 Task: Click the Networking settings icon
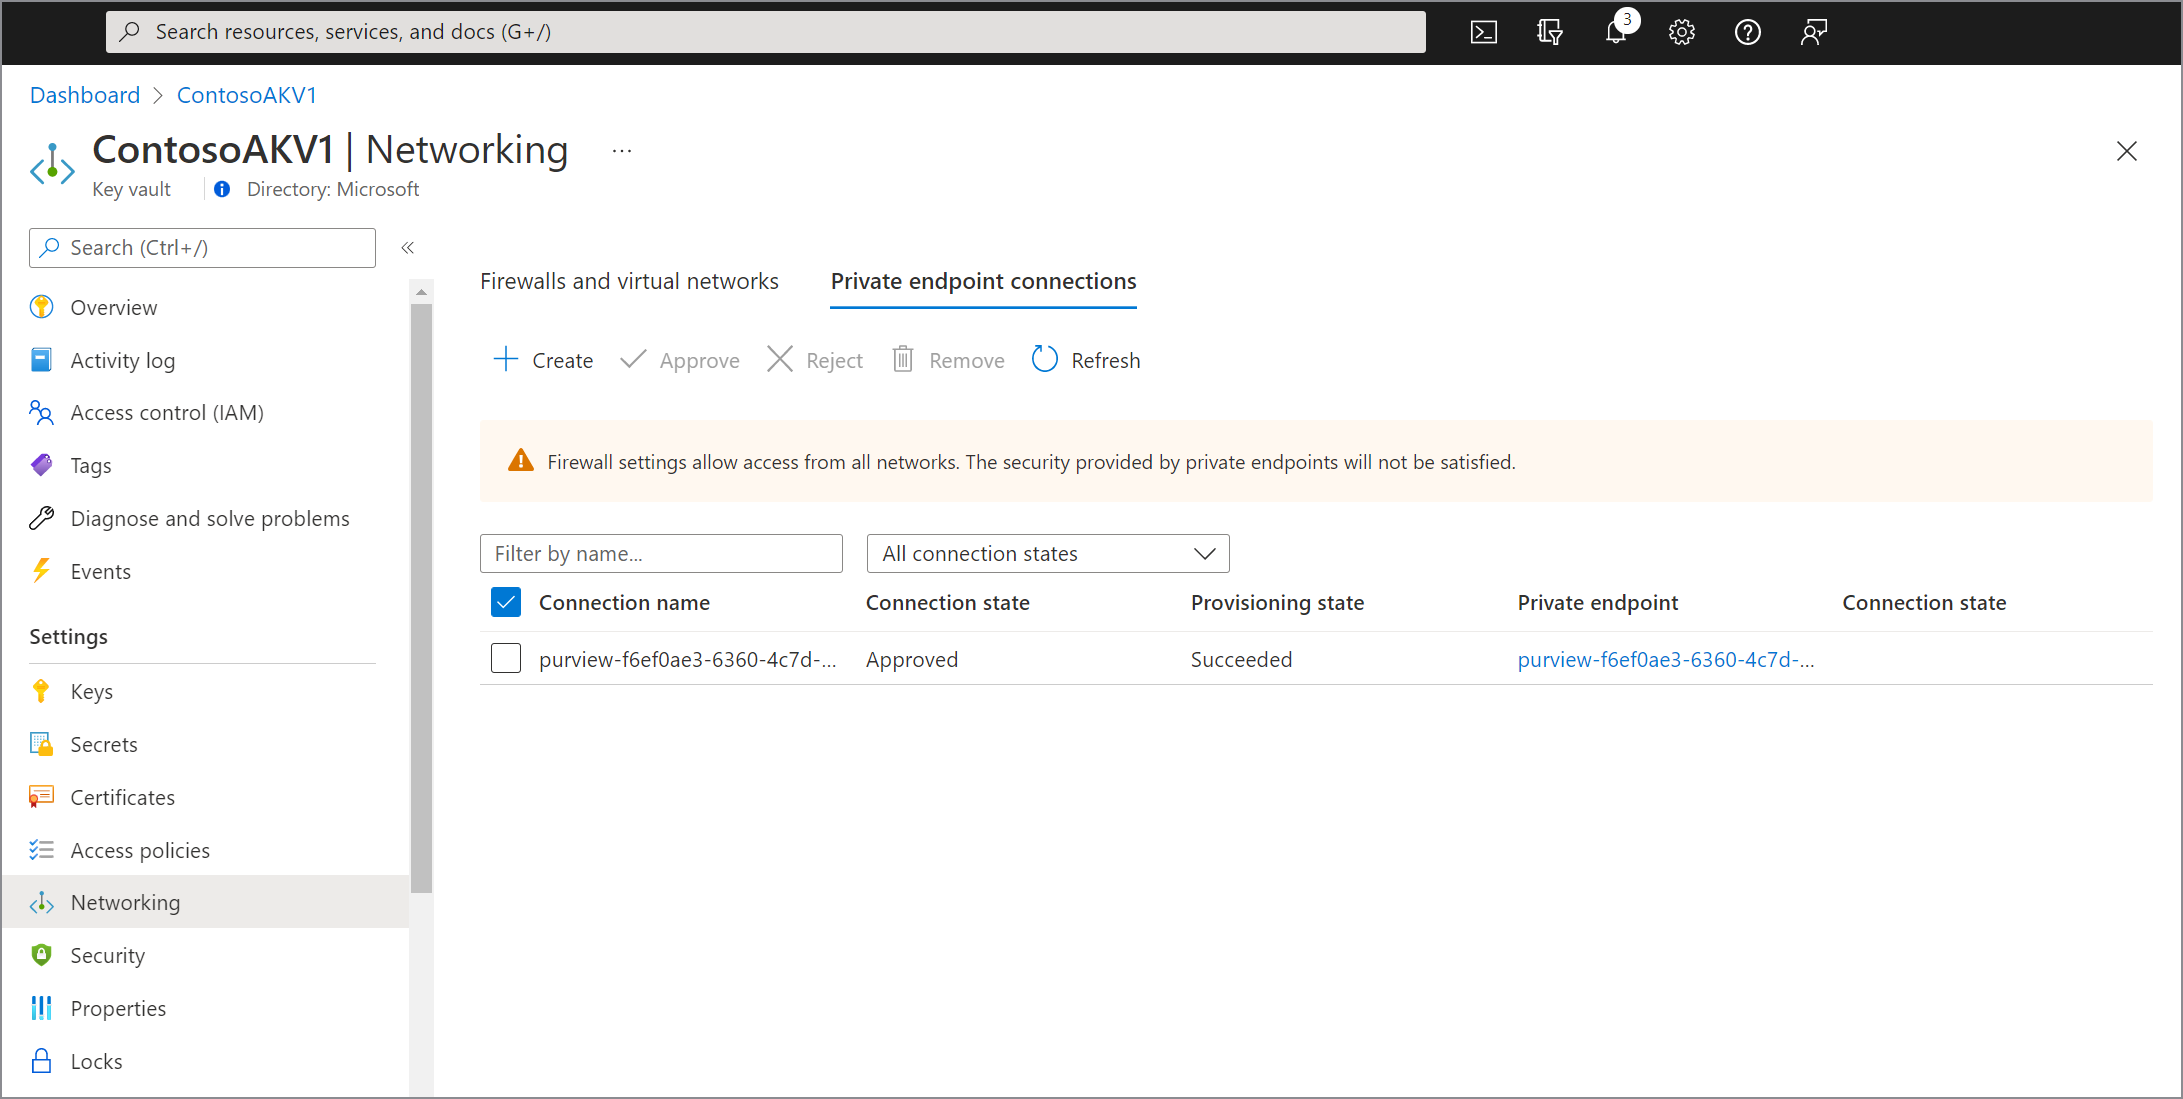43,901
